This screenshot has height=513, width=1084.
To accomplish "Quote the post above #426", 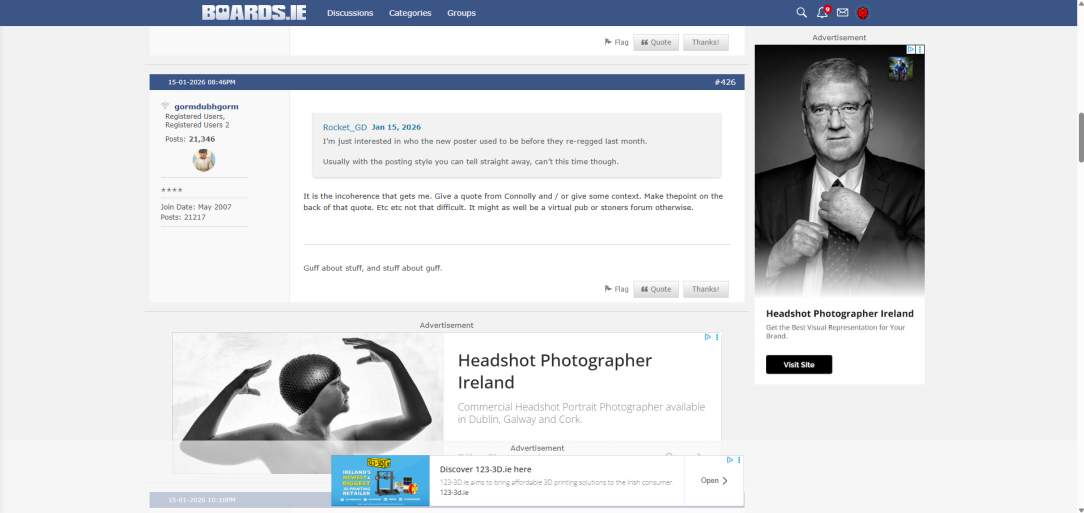I will (x=656, y=42).
